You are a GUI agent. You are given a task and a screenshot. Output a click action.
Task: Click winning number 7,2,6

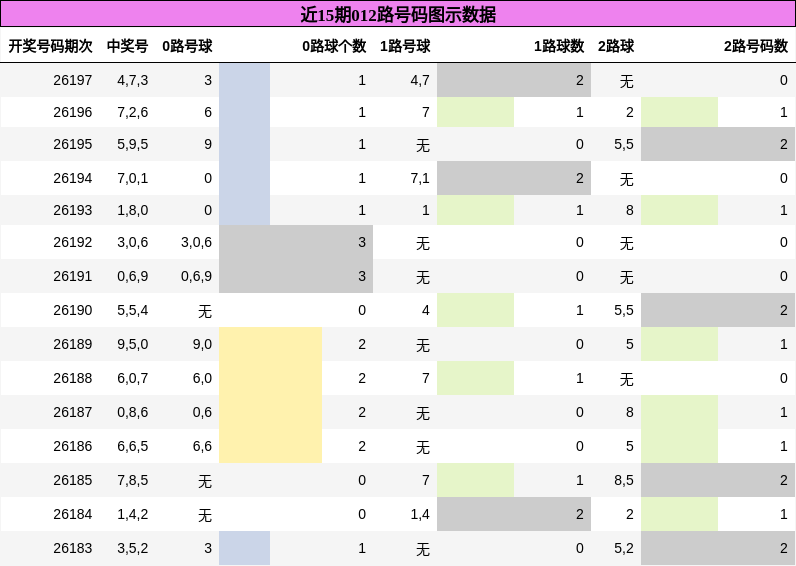click(x=132, y=112)
